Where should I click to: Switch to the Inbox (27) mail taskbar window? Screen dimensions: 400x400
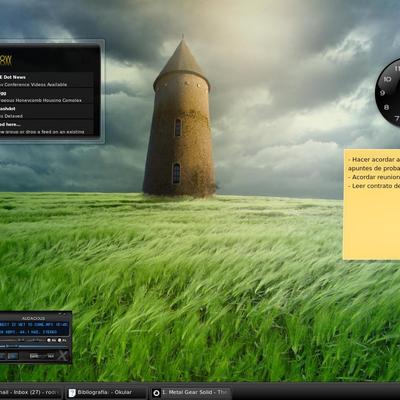pyautogui.click(x=31, y=392)
